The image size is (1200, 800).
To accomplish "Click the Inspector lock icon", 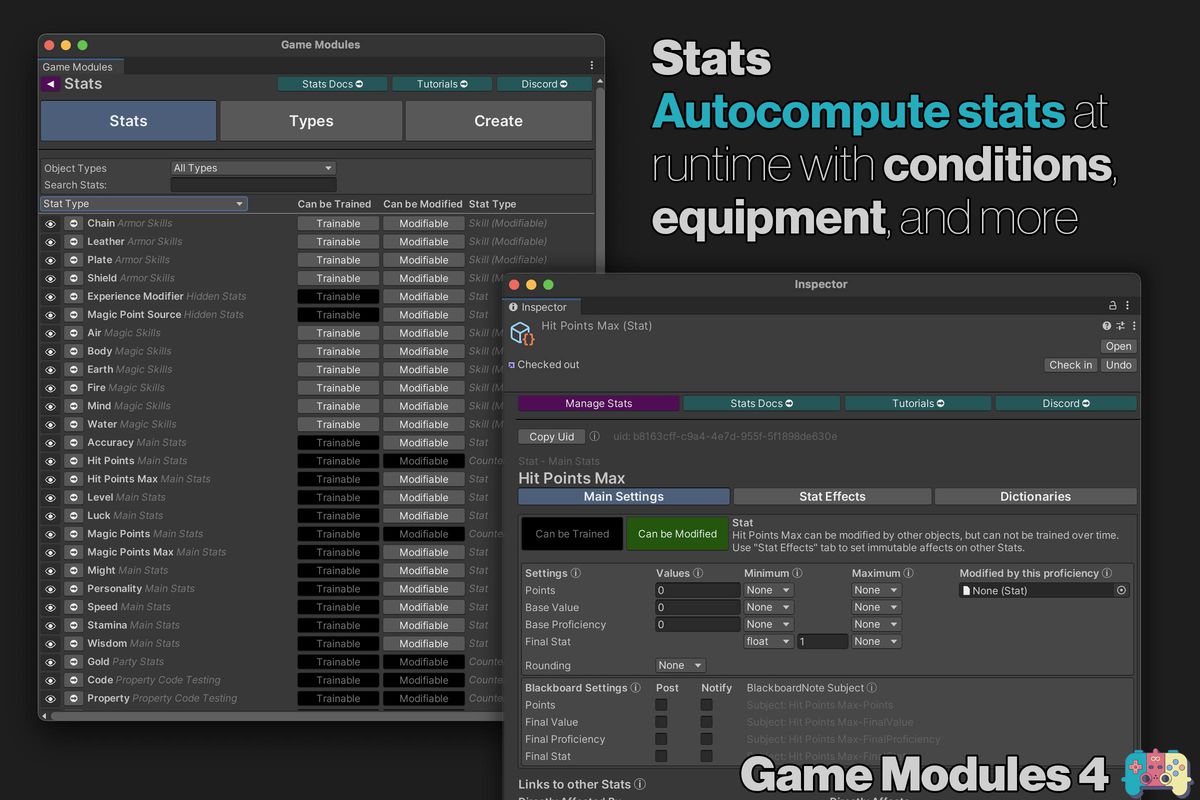I will (x=1112, y=306).
